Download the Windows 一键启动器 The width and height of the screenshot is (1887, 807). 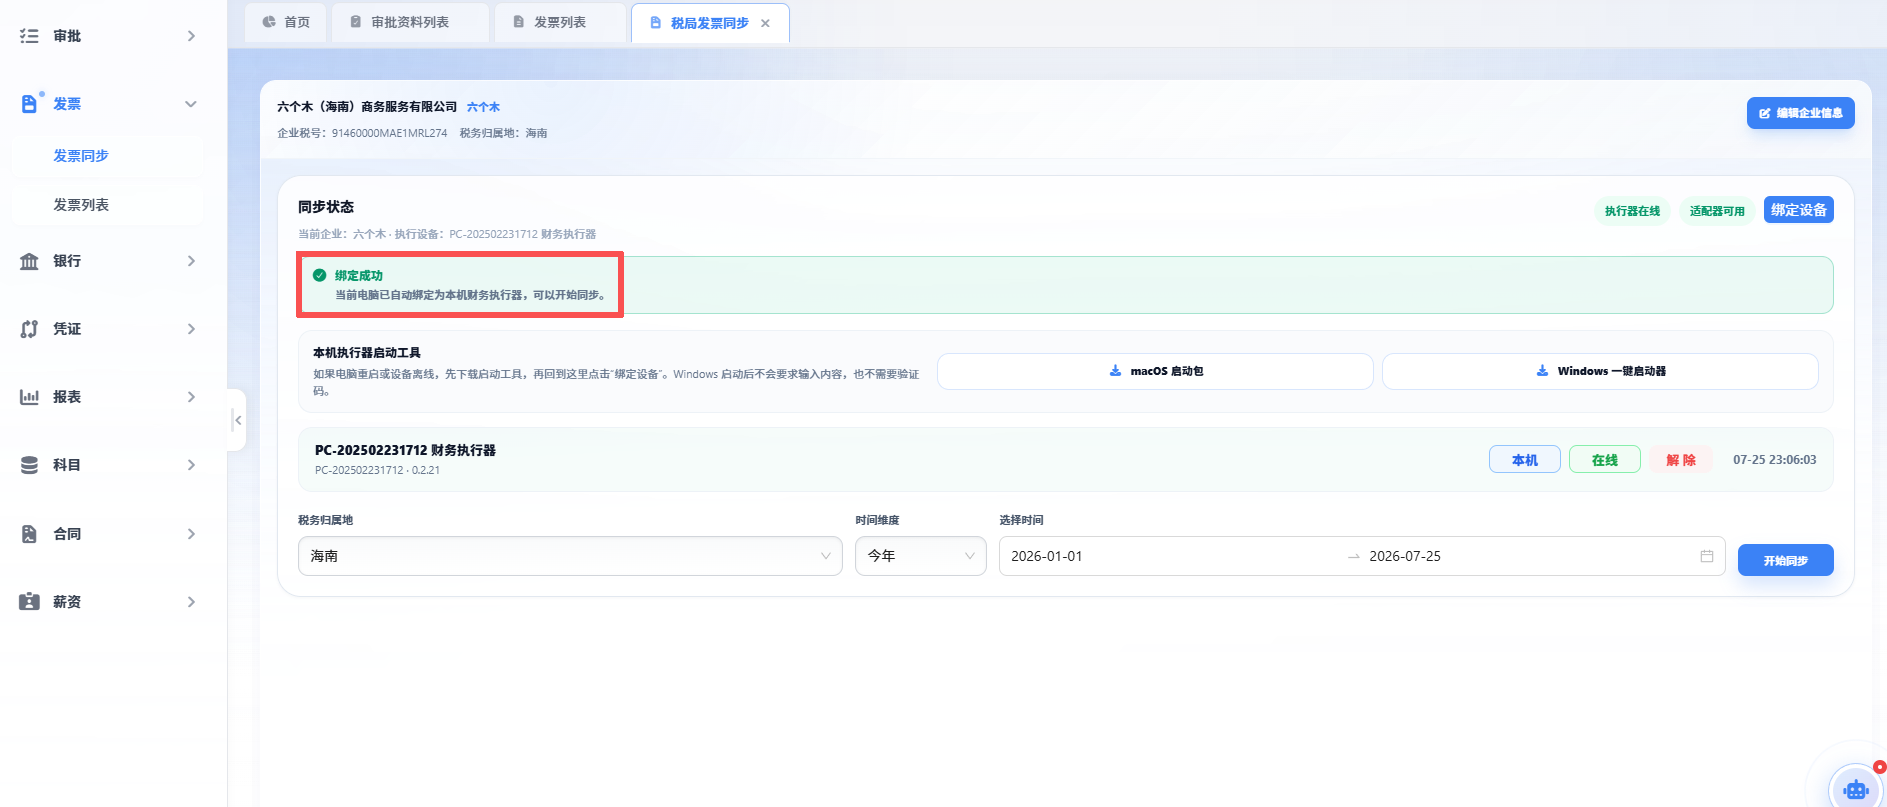point(1600,371)
